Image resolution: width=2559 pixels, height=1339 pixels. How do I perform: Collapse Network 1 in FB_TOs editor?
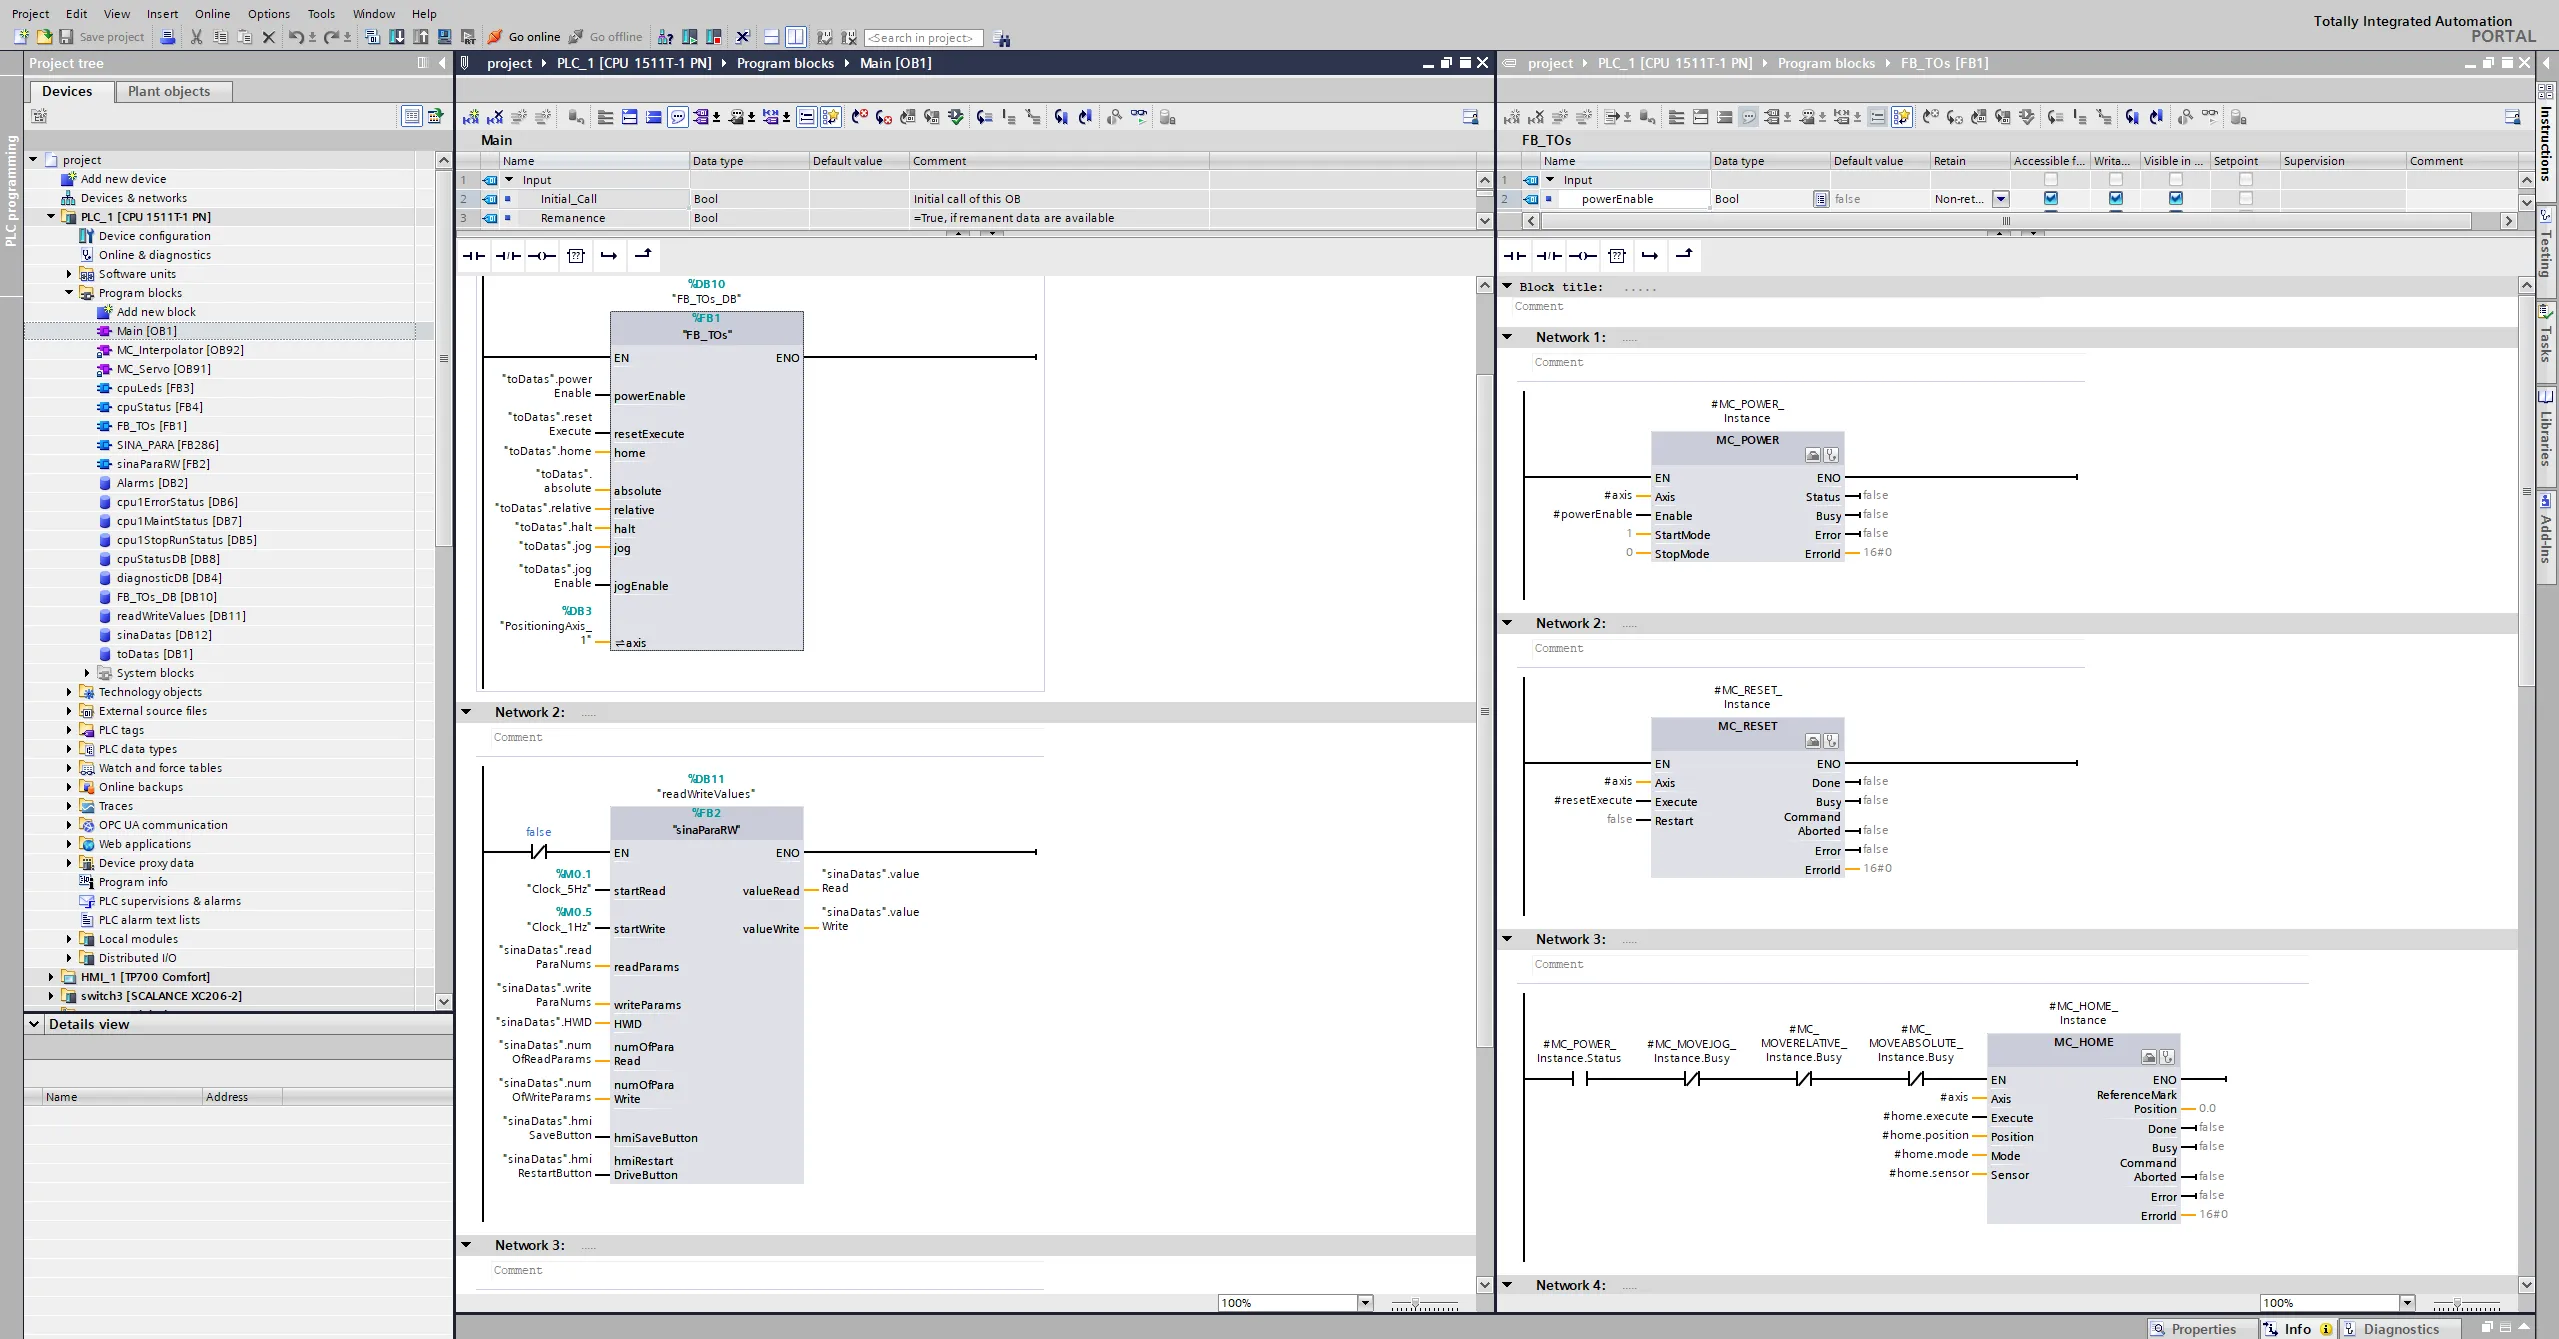click(x=1507, y=337)
